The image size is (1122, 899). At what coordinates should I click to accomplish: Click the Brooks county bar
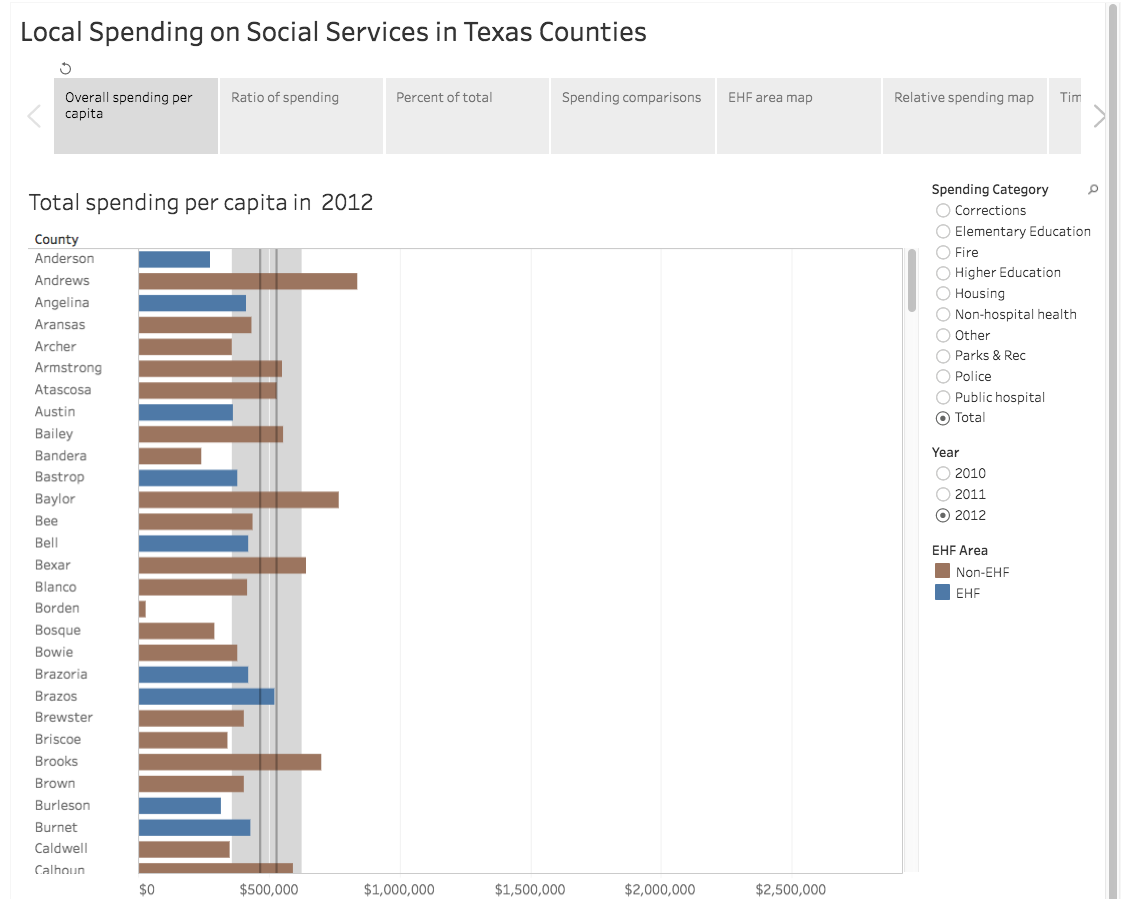[230, 762]
